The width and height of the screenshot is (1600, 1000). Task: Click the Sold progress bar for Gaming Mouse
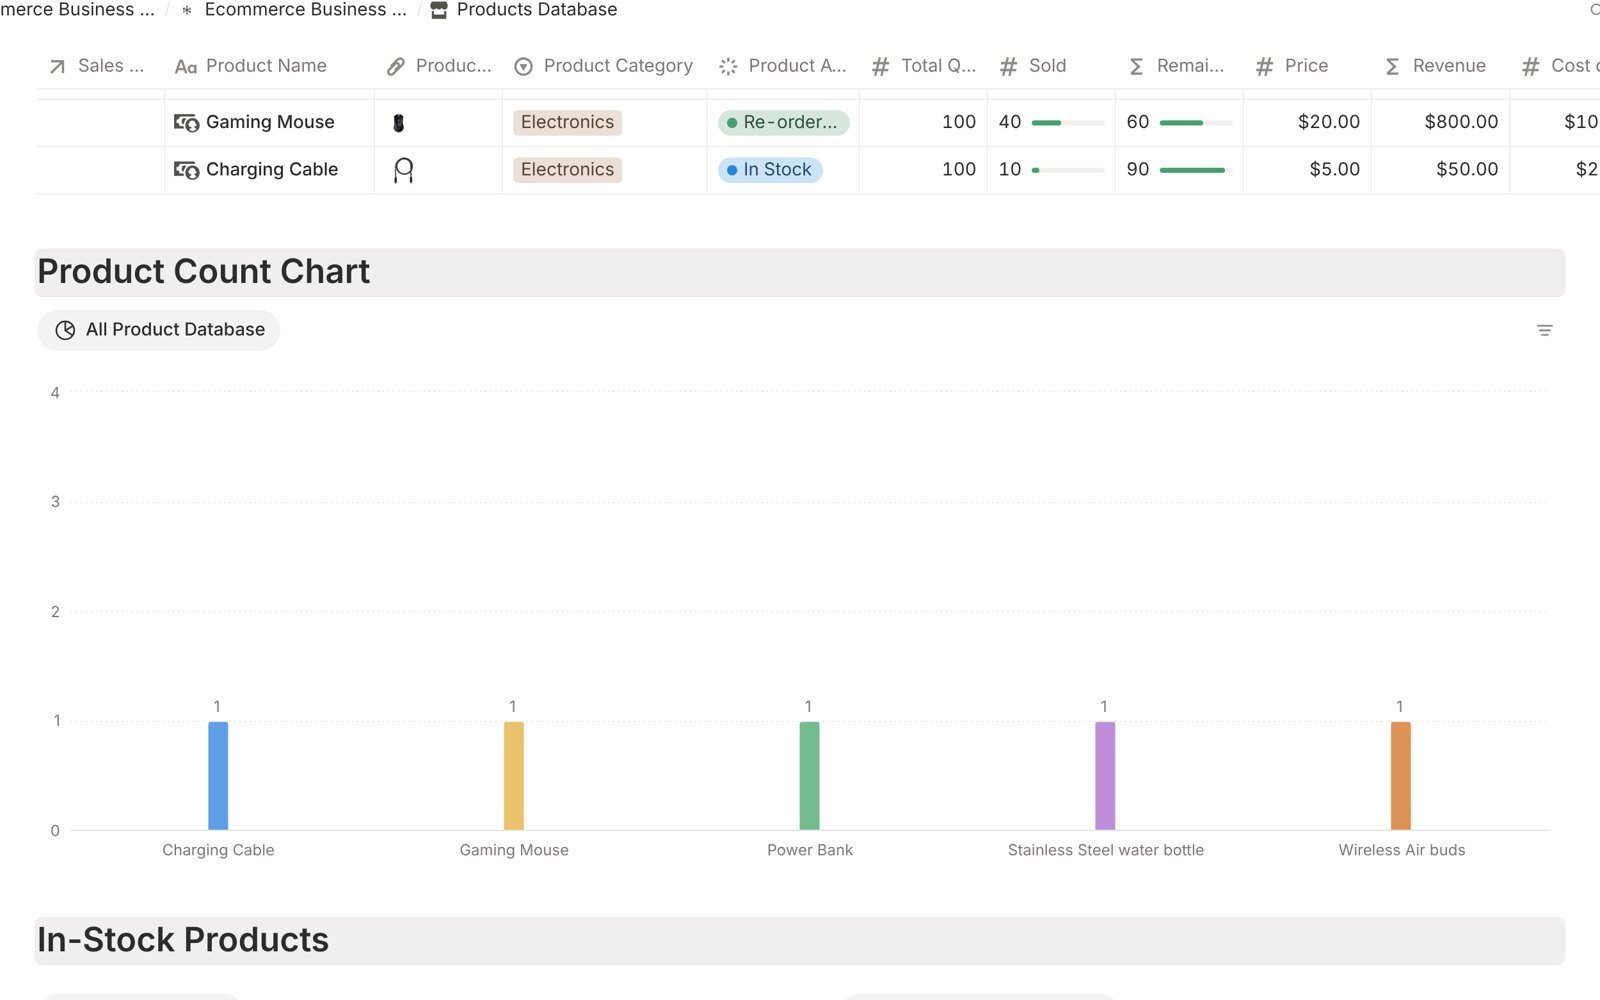point(1068,123)
